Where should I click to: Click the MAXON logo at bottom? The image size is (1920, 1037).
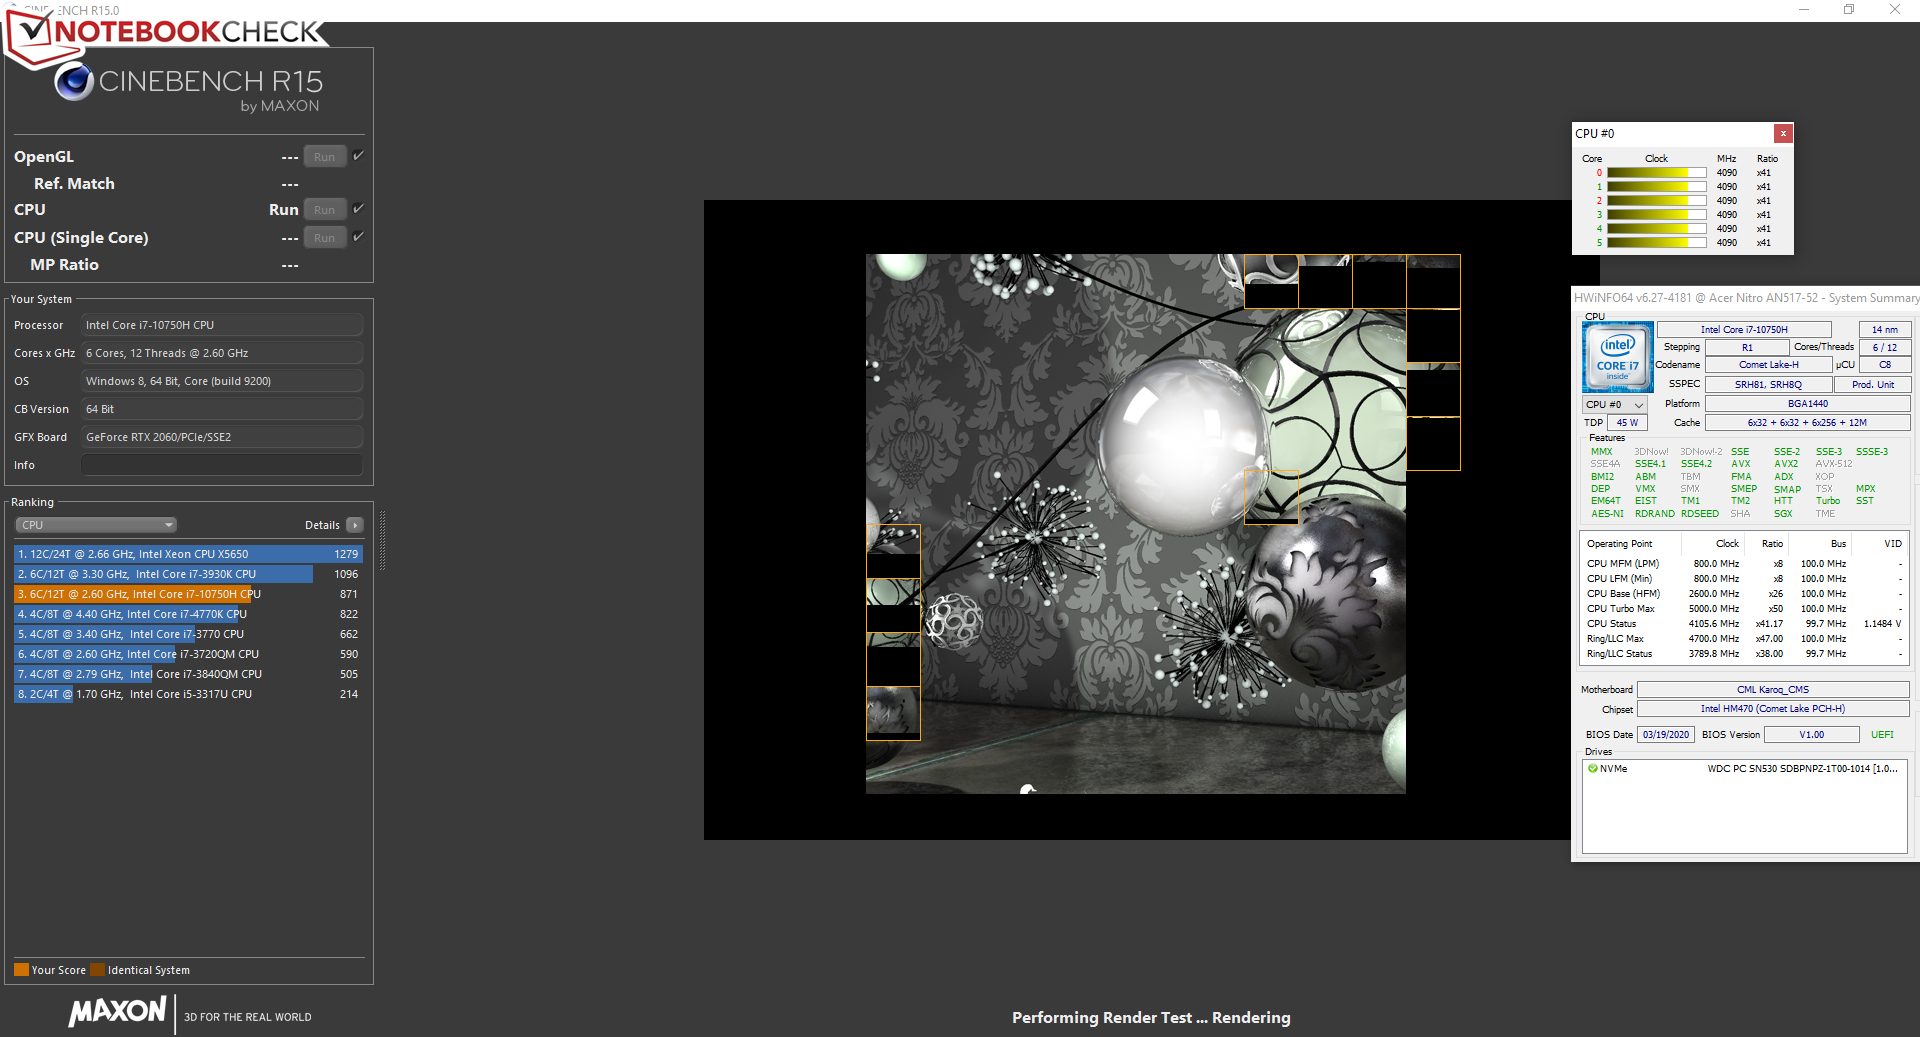[x=117, y=1011]
